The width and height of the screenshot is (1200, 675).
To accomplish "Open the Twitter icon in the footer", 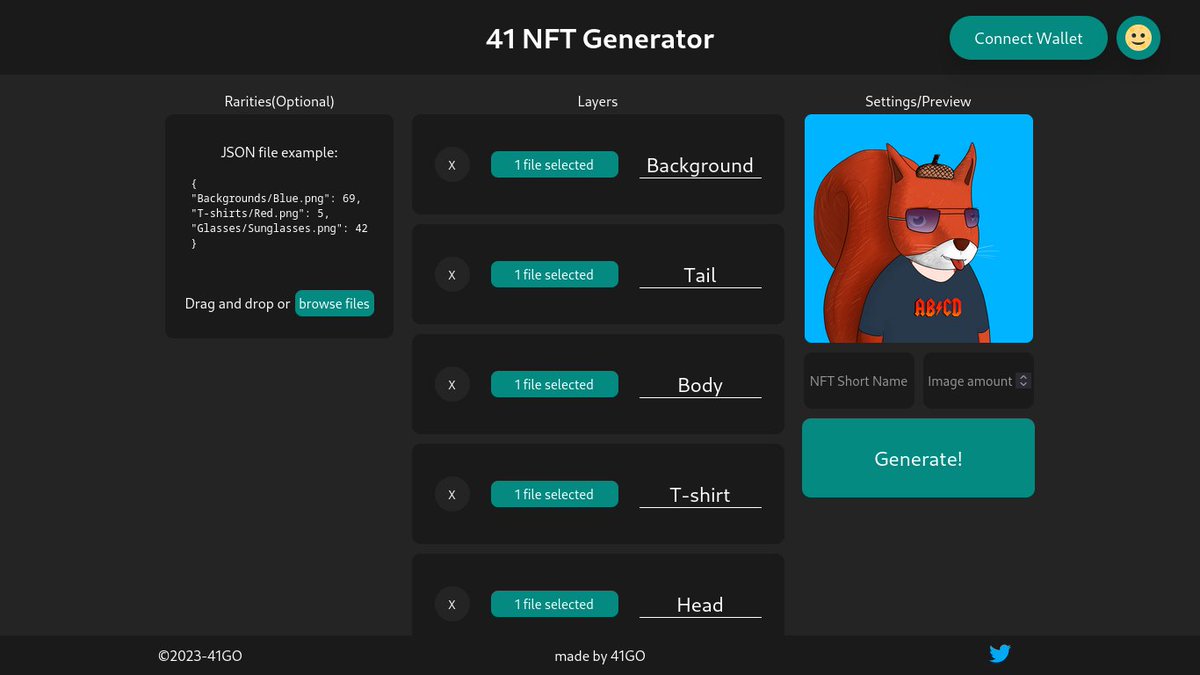I will [x=999, y=654].
